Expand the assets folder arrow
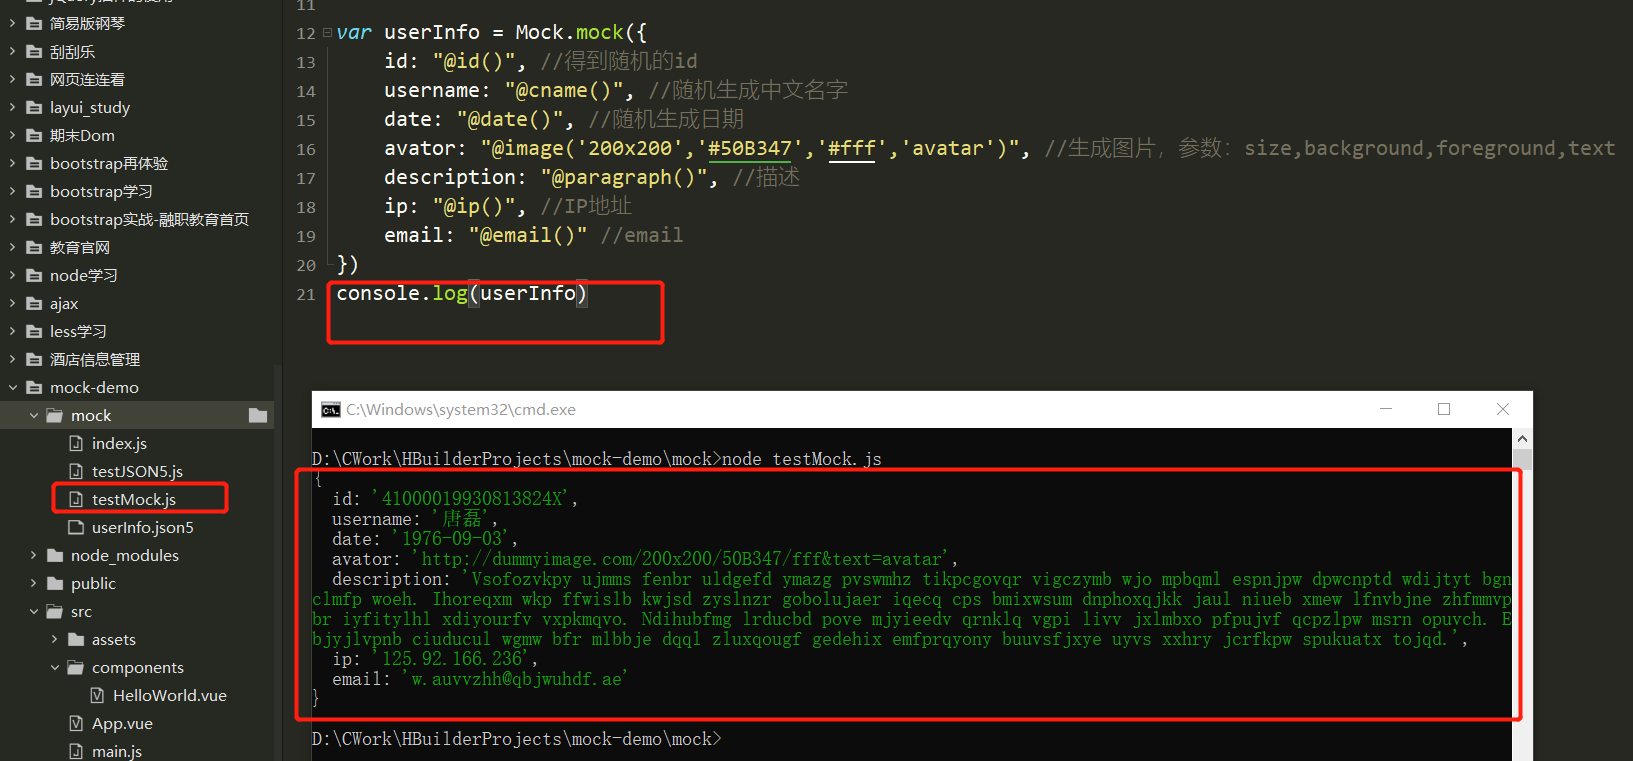The width and height of the screenshot is (1633, 761). [54, 639]
